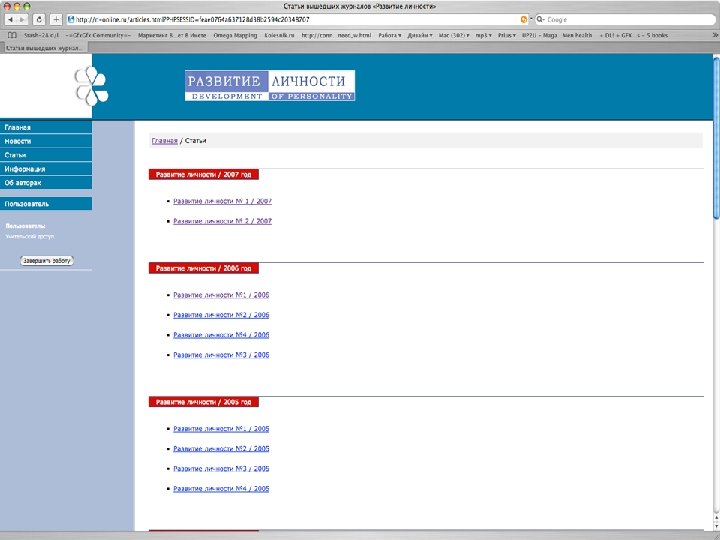Open Развитие личности №2 / 2006
Image resolution: width=720 pixels, height=540 pixels.
(x=221, y=315)
